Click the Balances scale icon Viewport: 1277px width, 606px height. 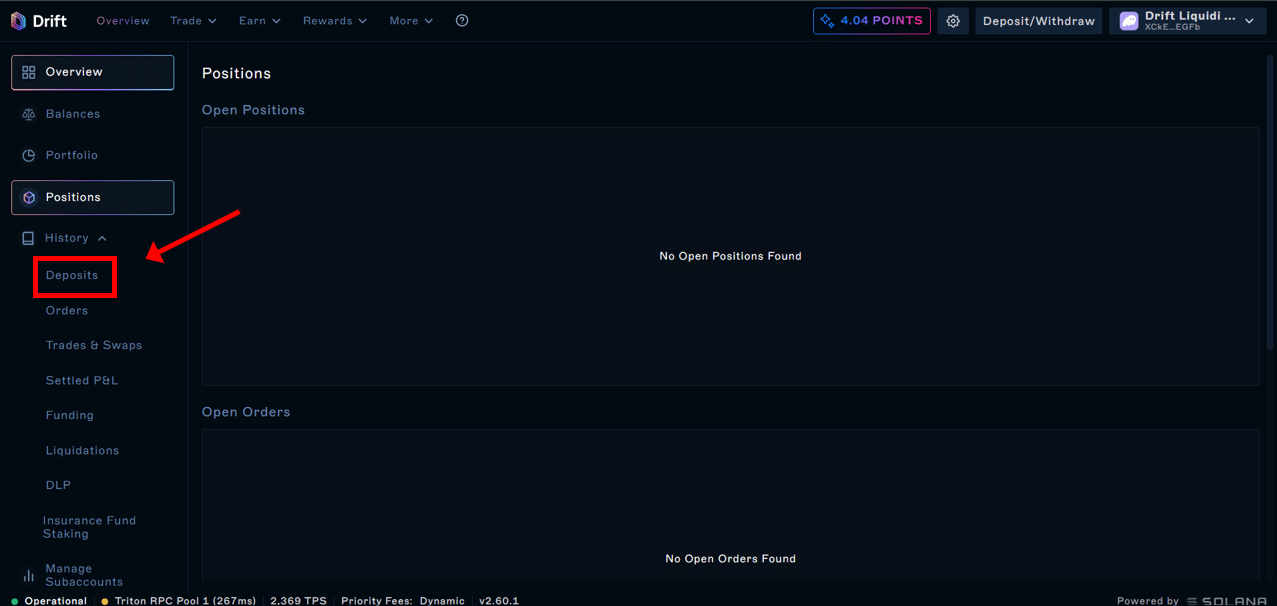[x=29, y=114]
